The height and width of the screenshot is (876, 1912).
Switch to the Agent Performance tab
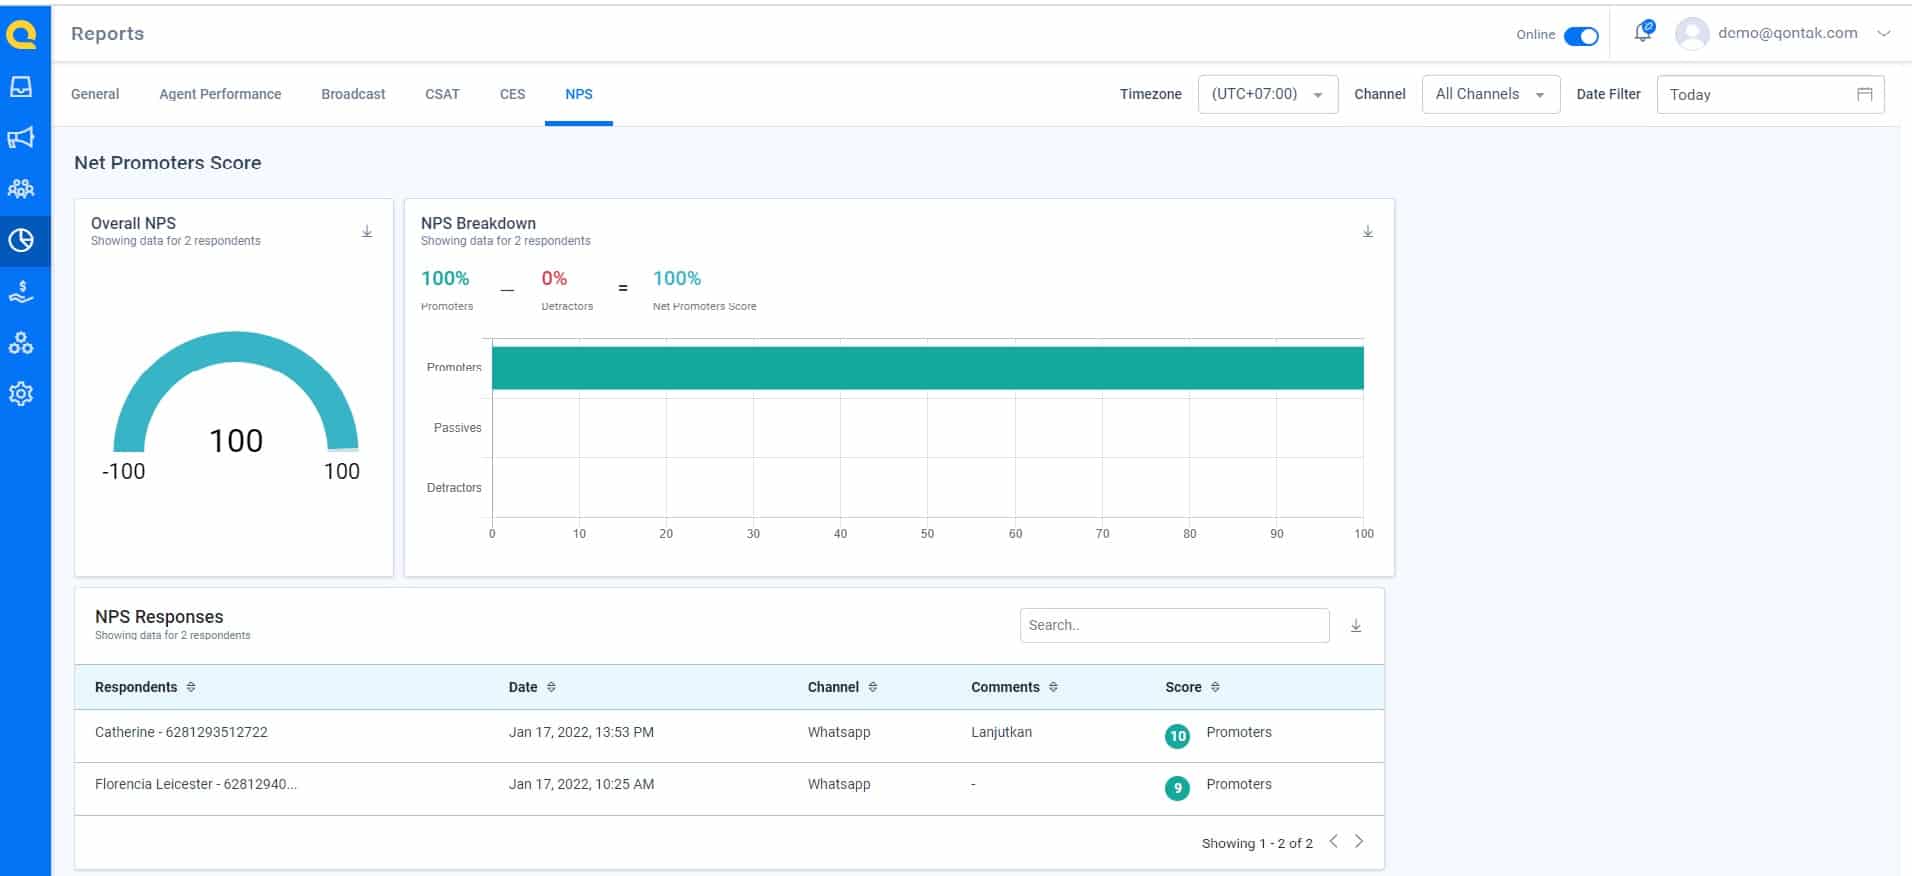point(220,94)
